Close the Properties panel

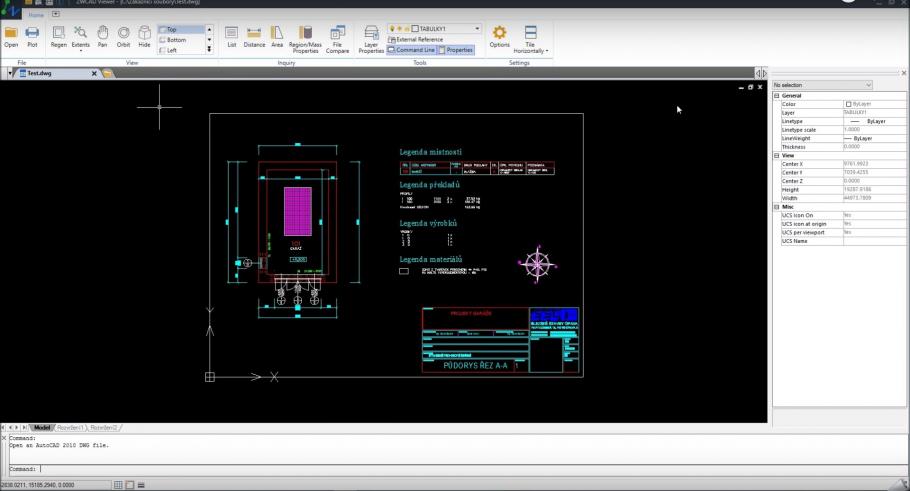[904, 73]
